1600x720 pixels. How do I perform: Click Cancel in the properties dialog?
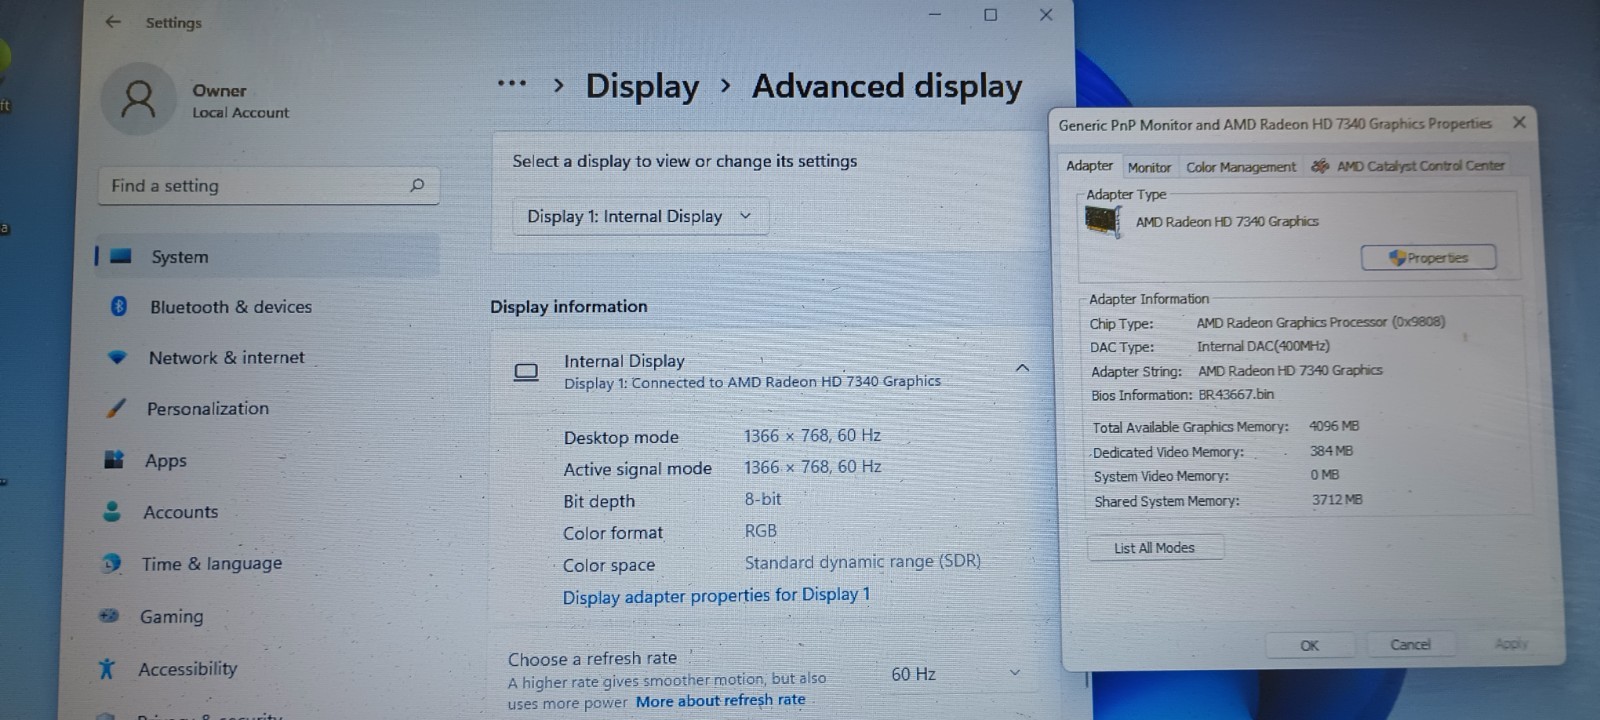[1410, 644]
